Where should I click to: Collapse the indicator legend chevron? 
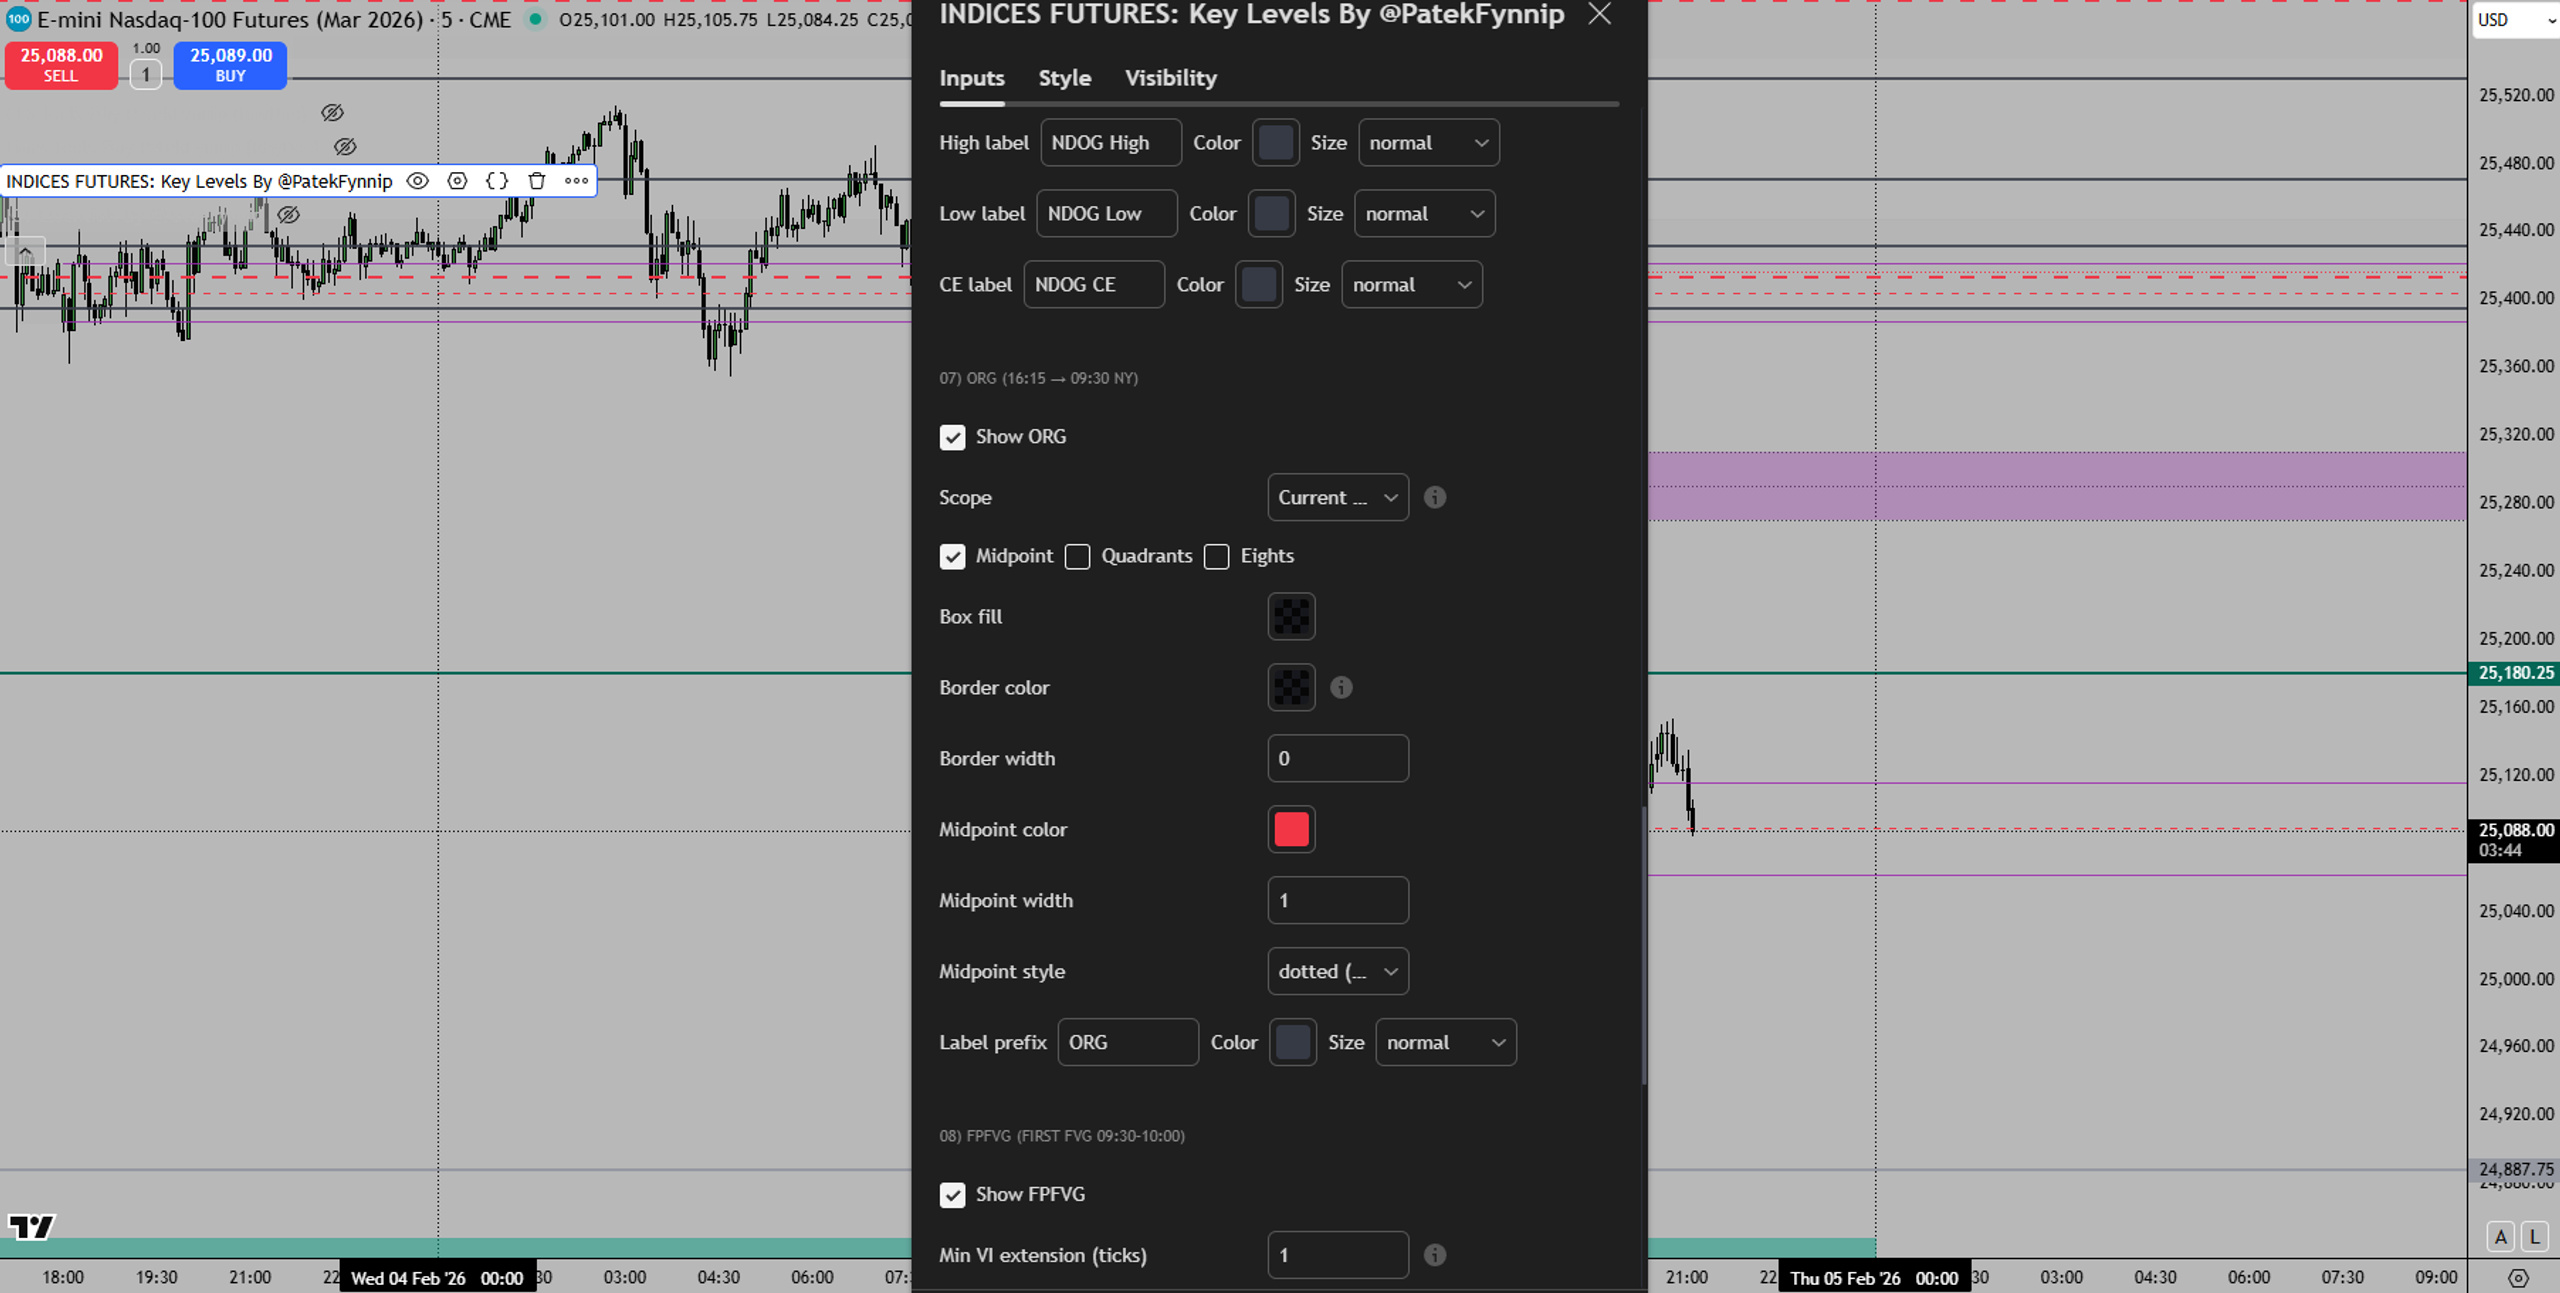click(25, 252)
